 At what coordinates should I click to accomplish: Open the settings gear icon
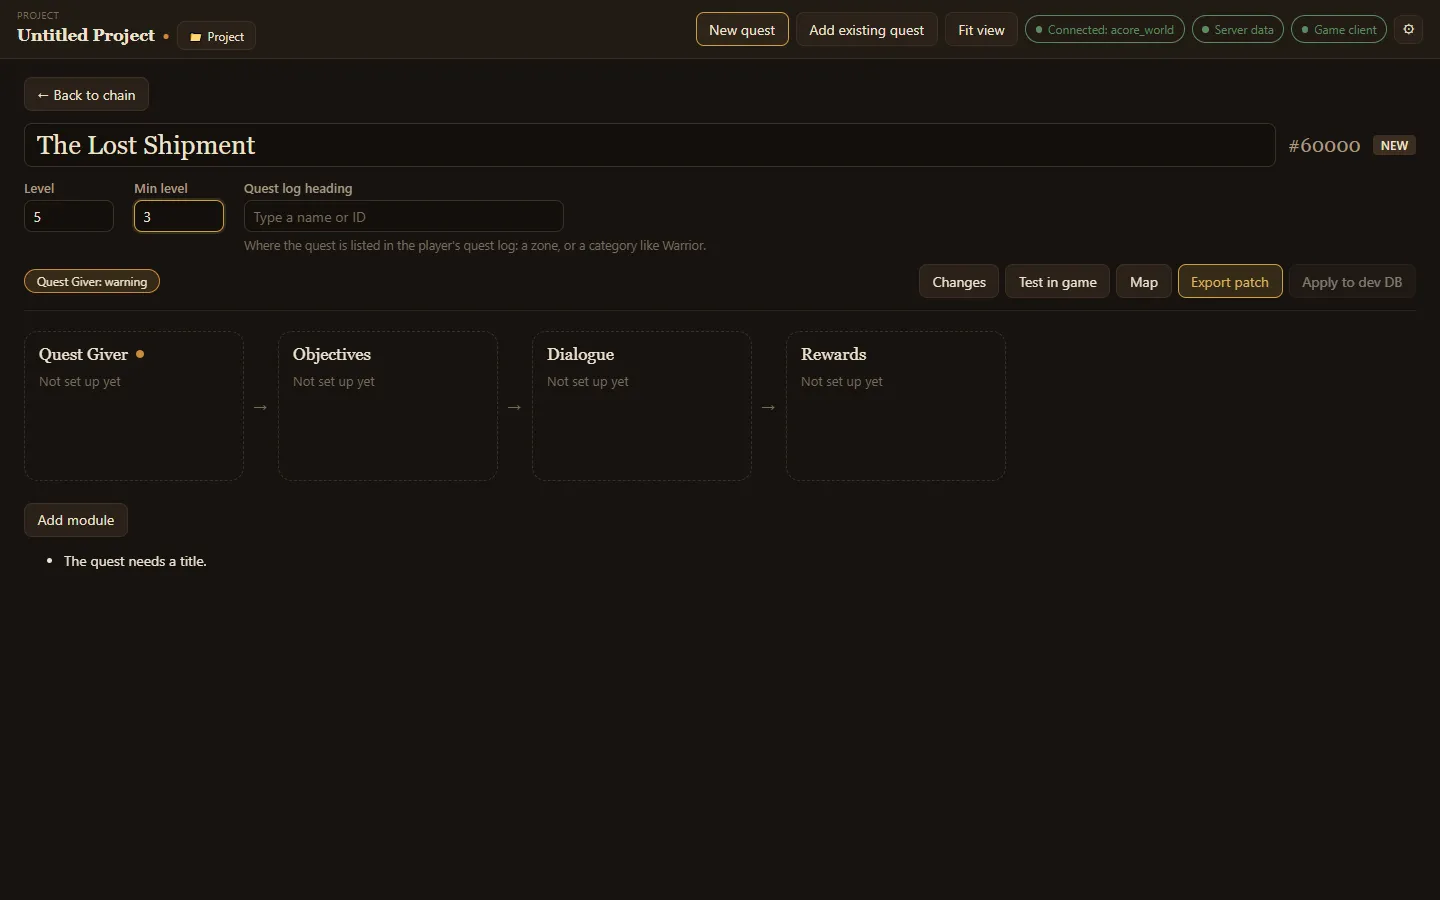1409,30
